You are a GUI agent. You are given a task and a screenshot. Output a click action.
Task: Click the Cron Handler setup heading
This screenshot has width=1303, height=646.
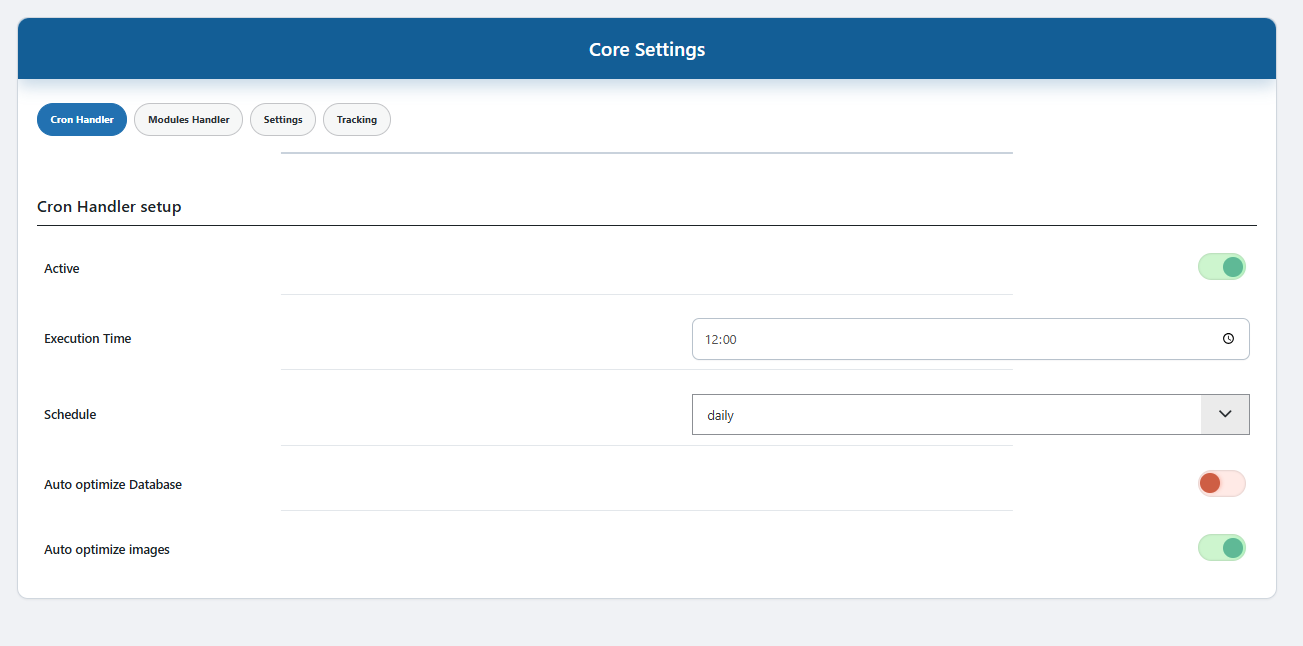(x=109, y=207)
